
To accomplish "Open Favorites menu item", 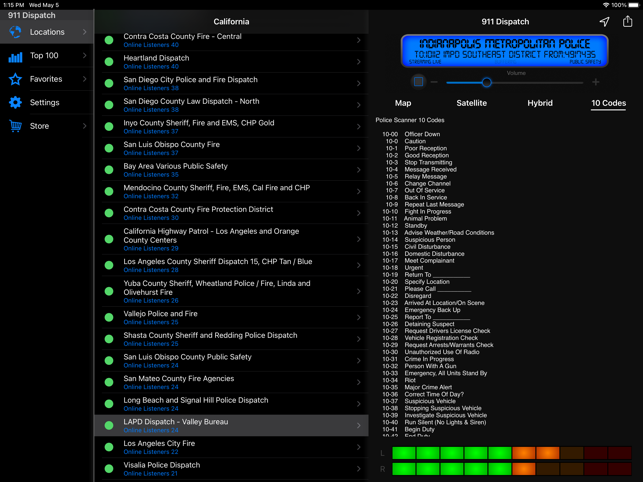I will click(x=47, y=79).
